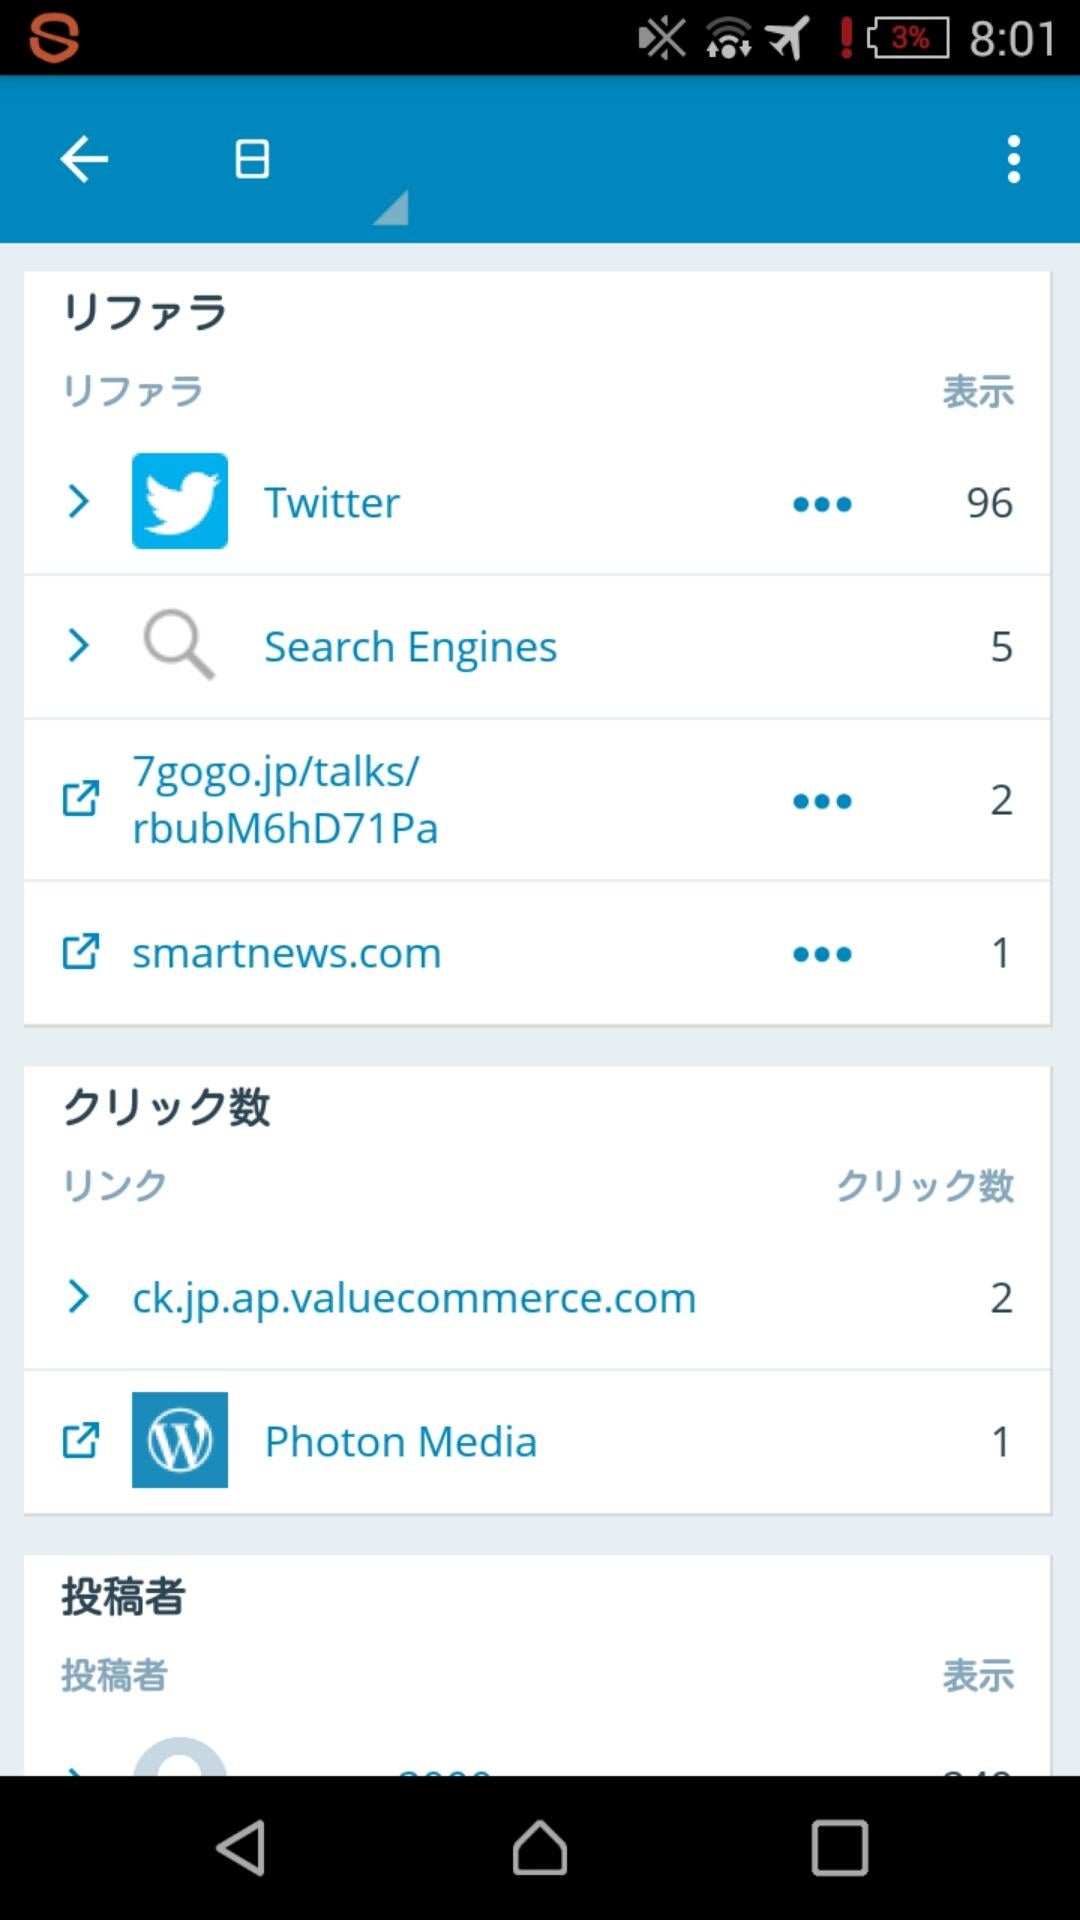The image size is (1080, 1920).
Task: Open the overflow menu with three vertical dots
Action: pos(1013,159)
